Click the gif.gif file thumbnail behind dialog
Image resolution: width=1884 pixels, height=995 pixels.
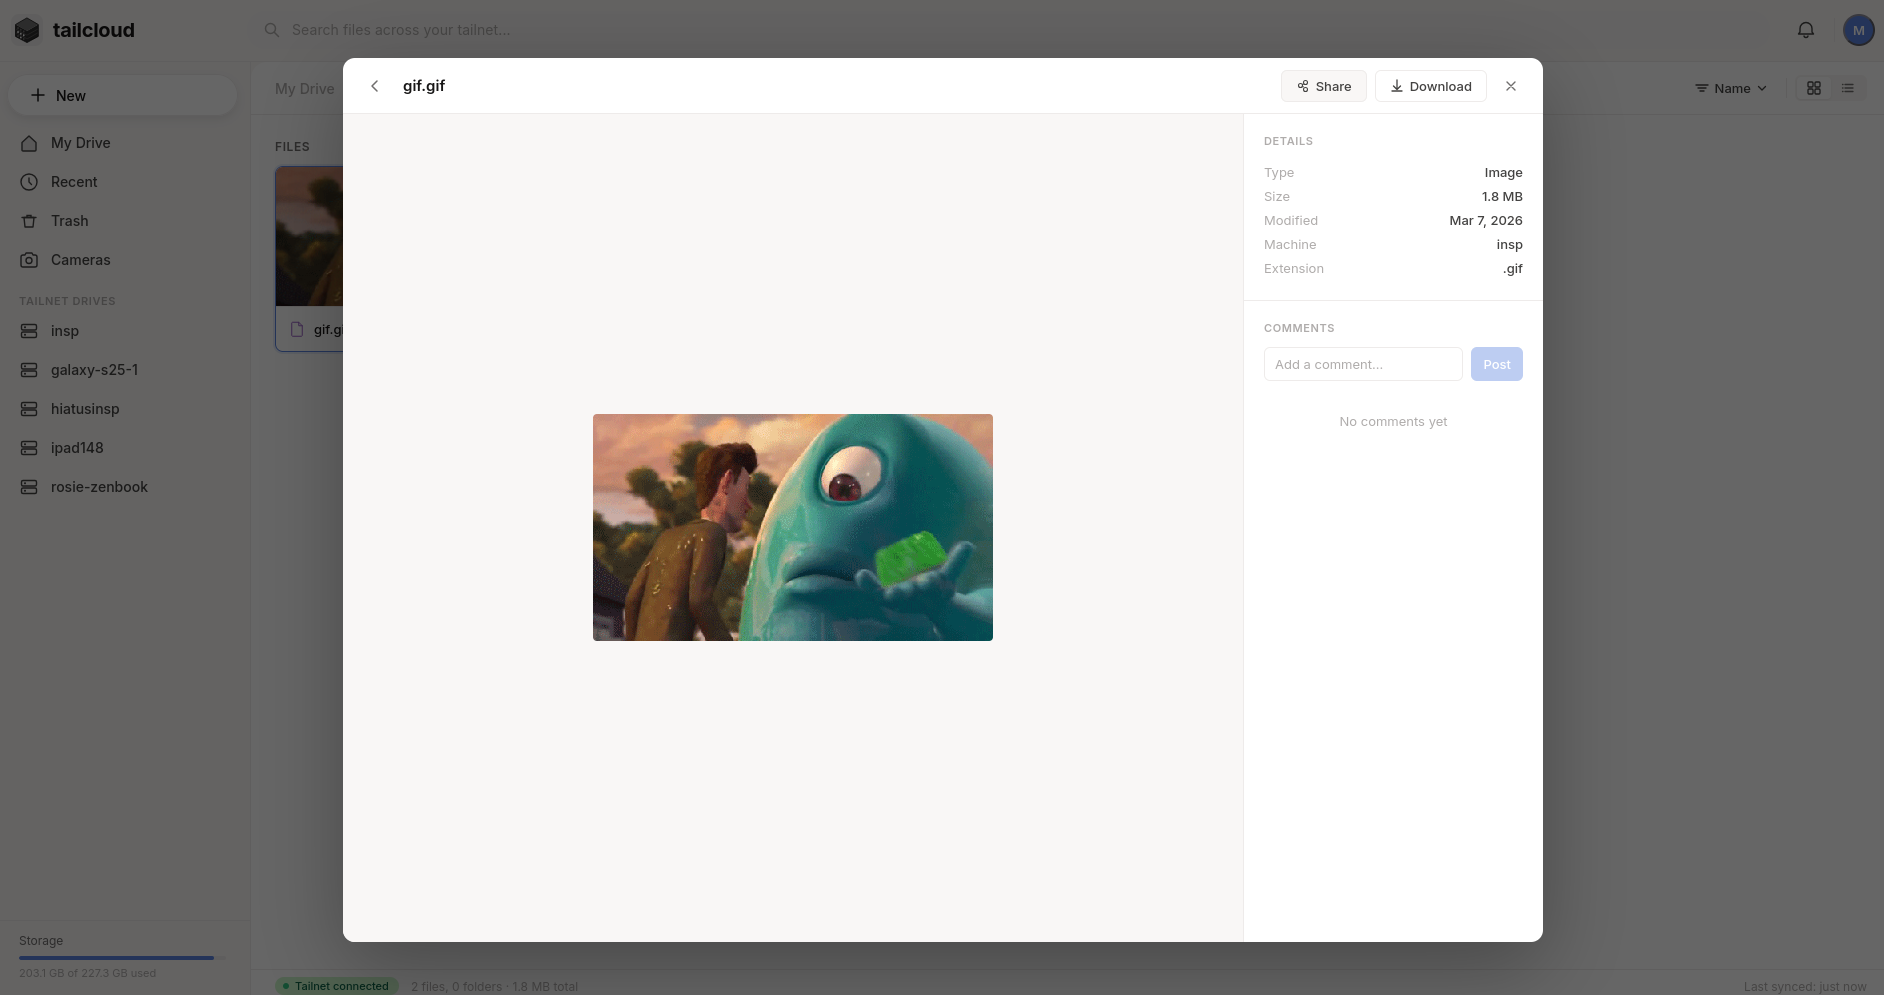tap(309, 236)
